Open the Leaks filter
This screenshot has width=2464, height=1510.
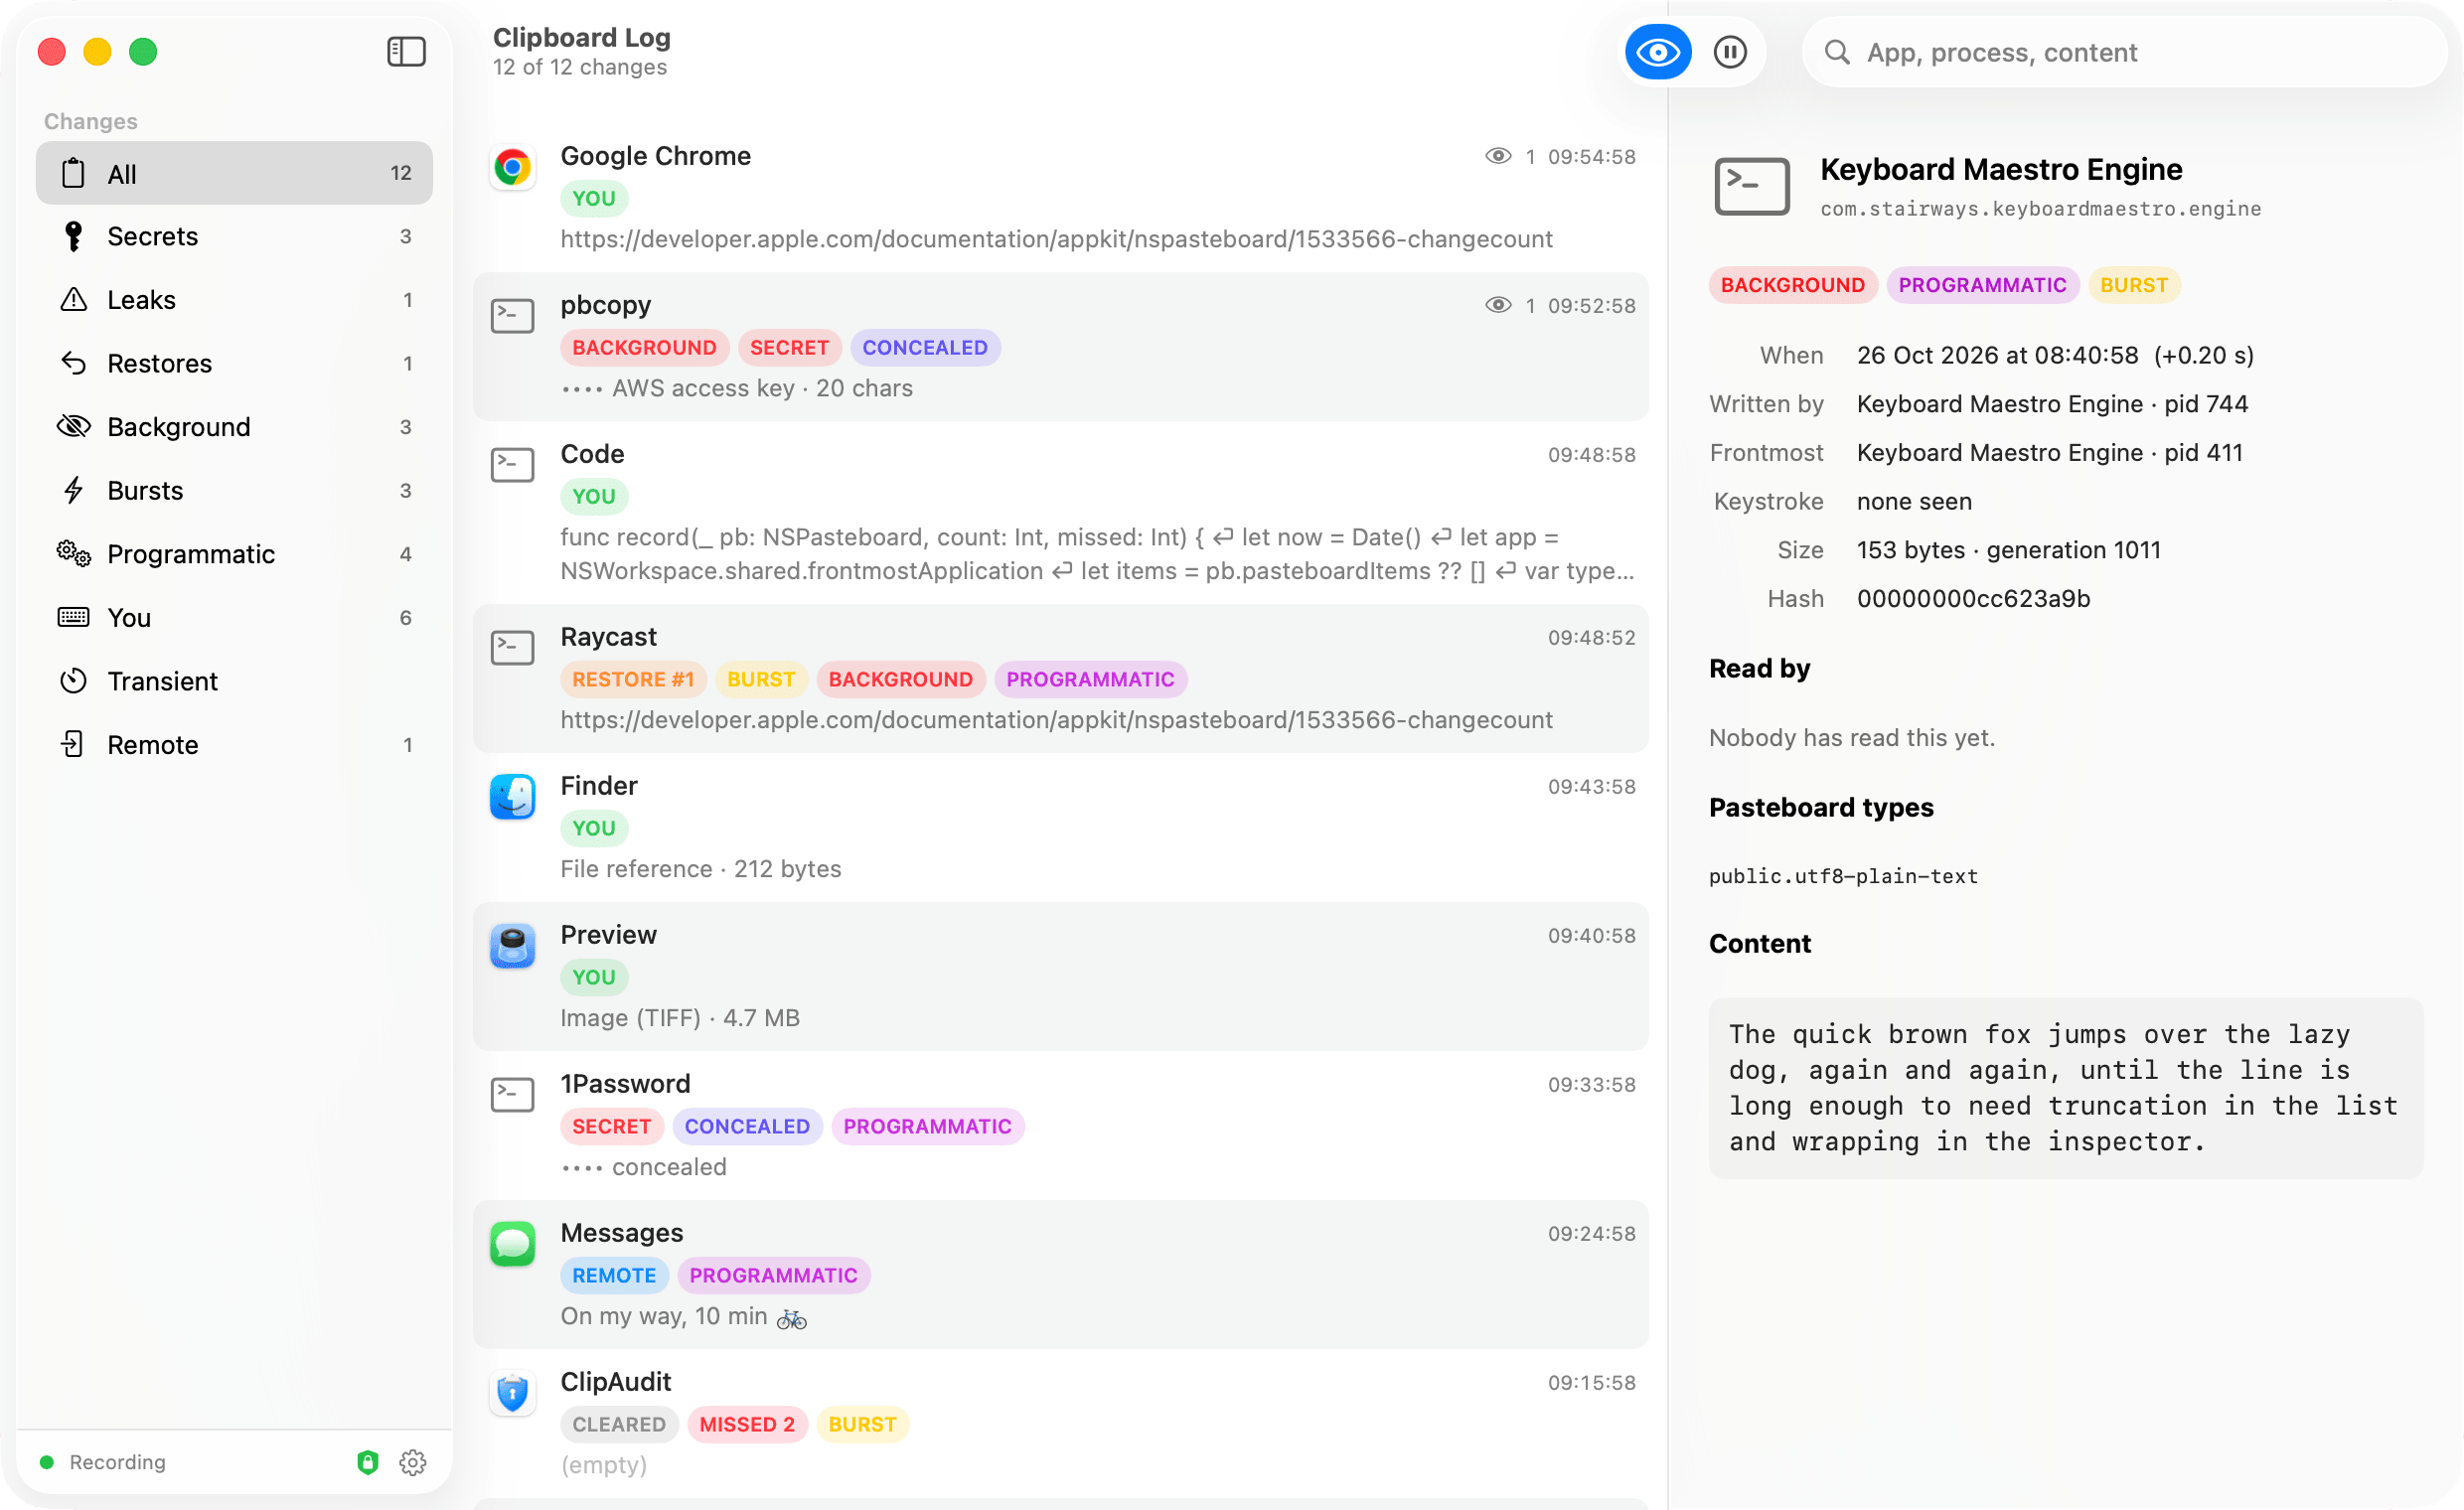point(234,300)
